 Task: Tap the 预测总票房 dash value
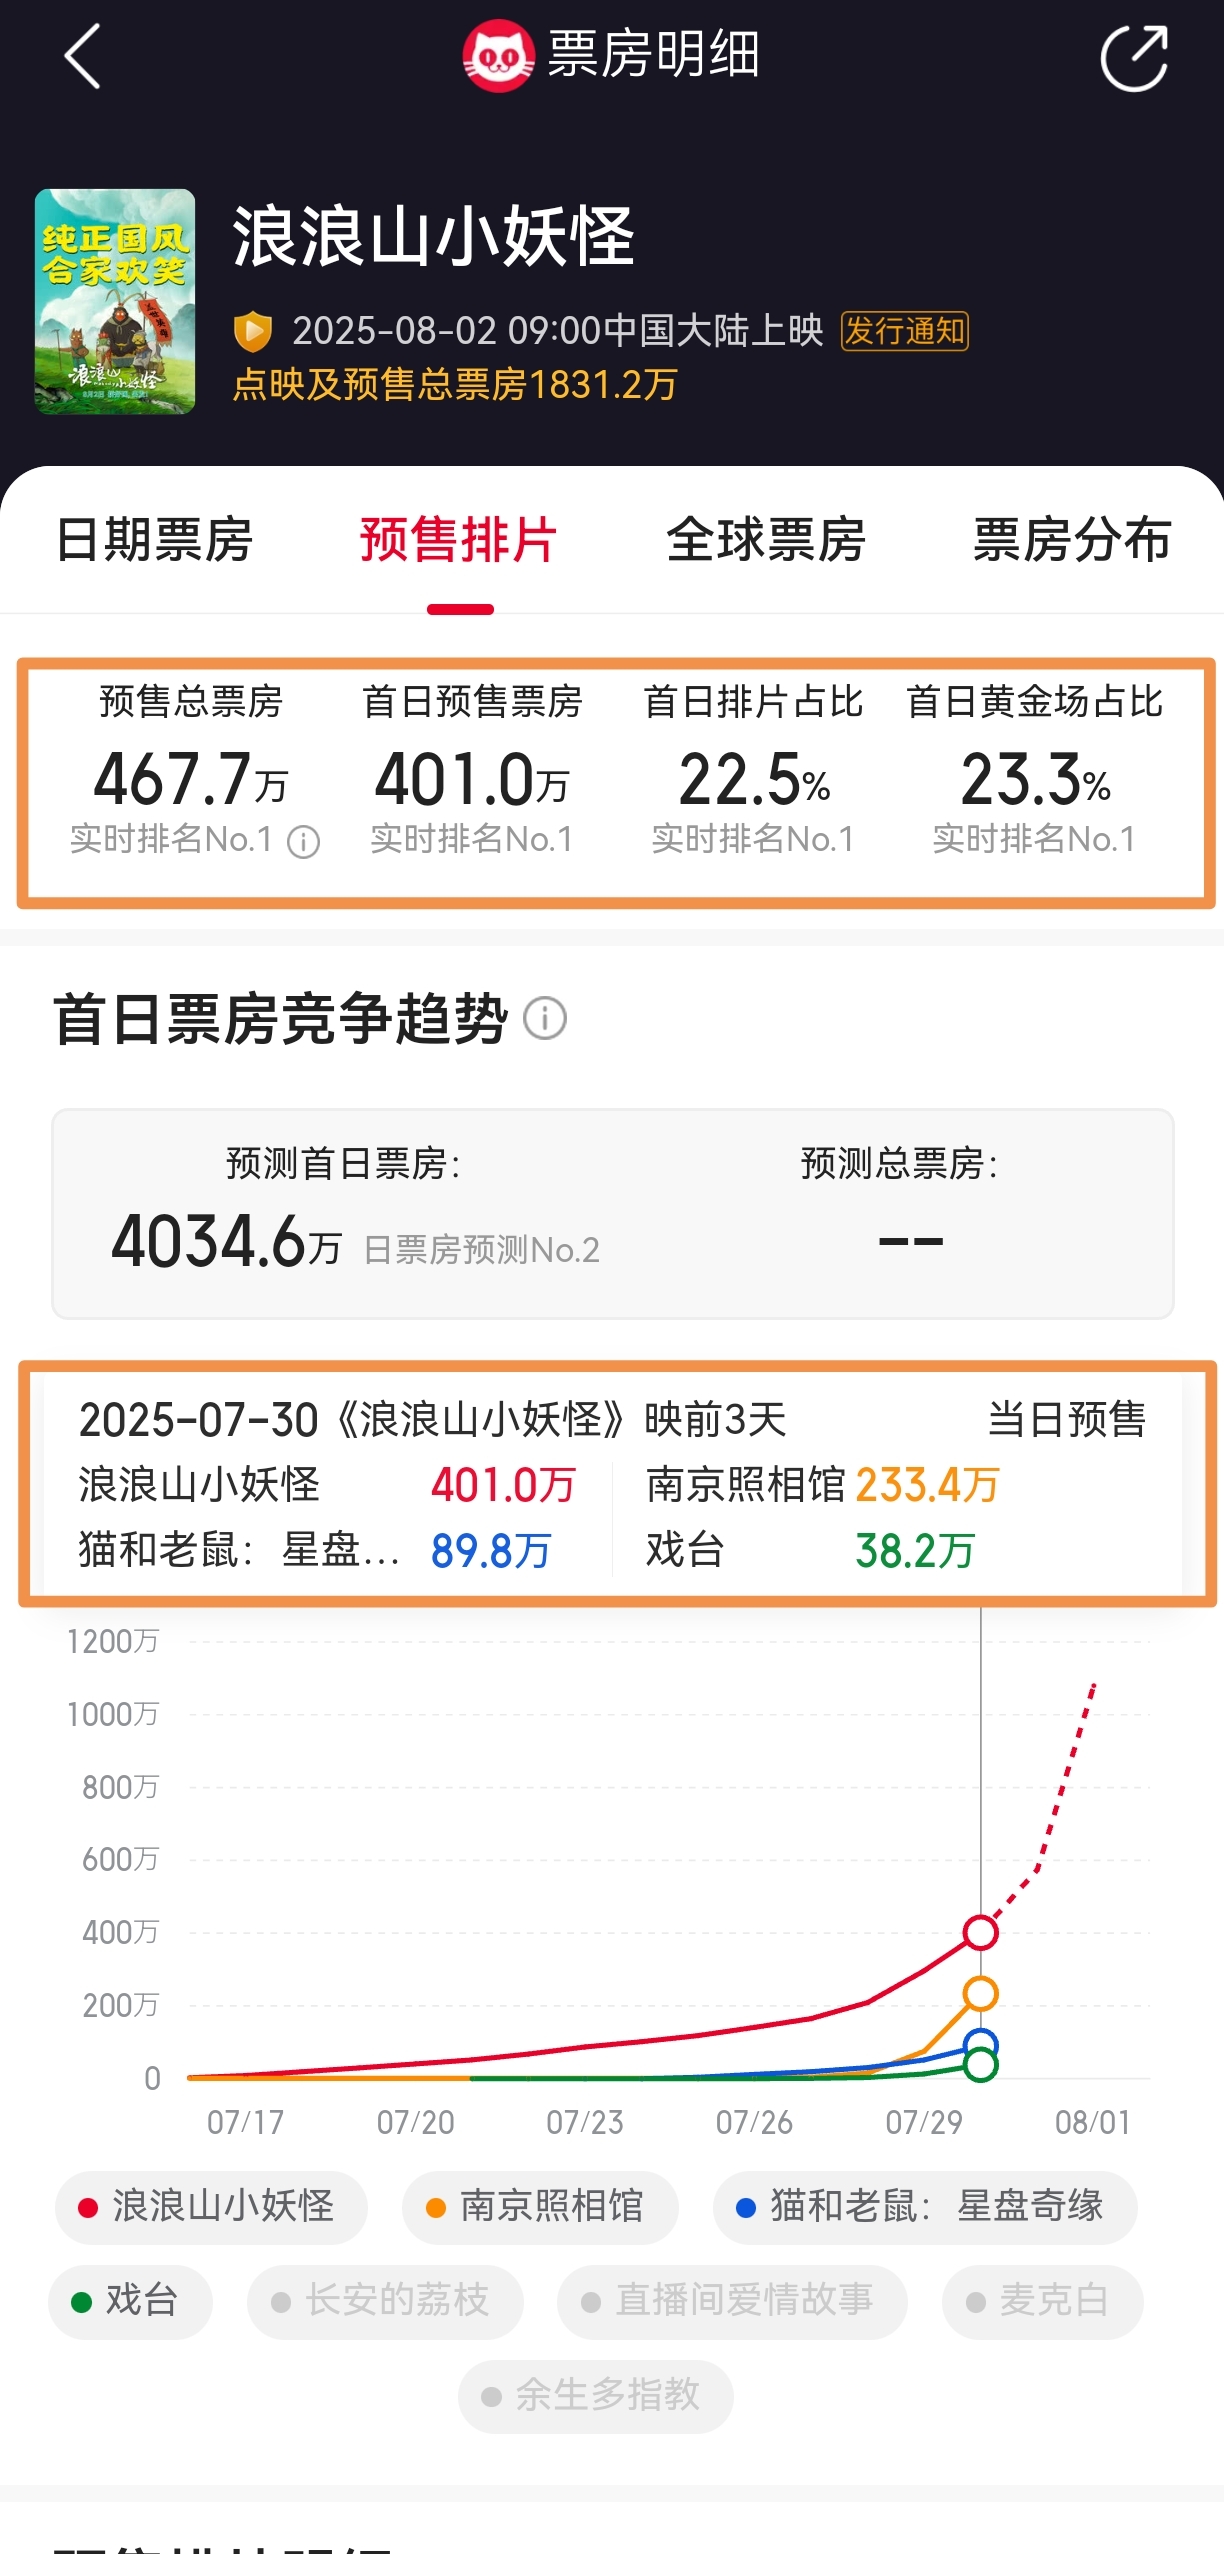910,1242
